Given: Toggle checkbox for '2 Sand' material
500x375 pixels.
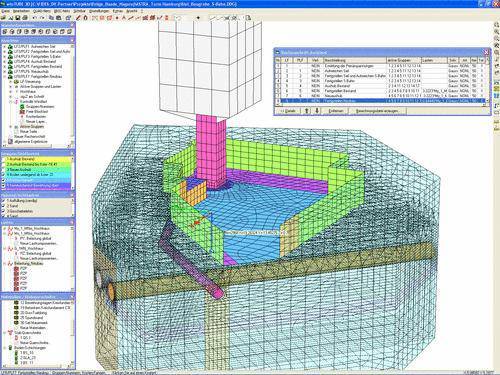Looking at the screenshot, I should point(4,206).
